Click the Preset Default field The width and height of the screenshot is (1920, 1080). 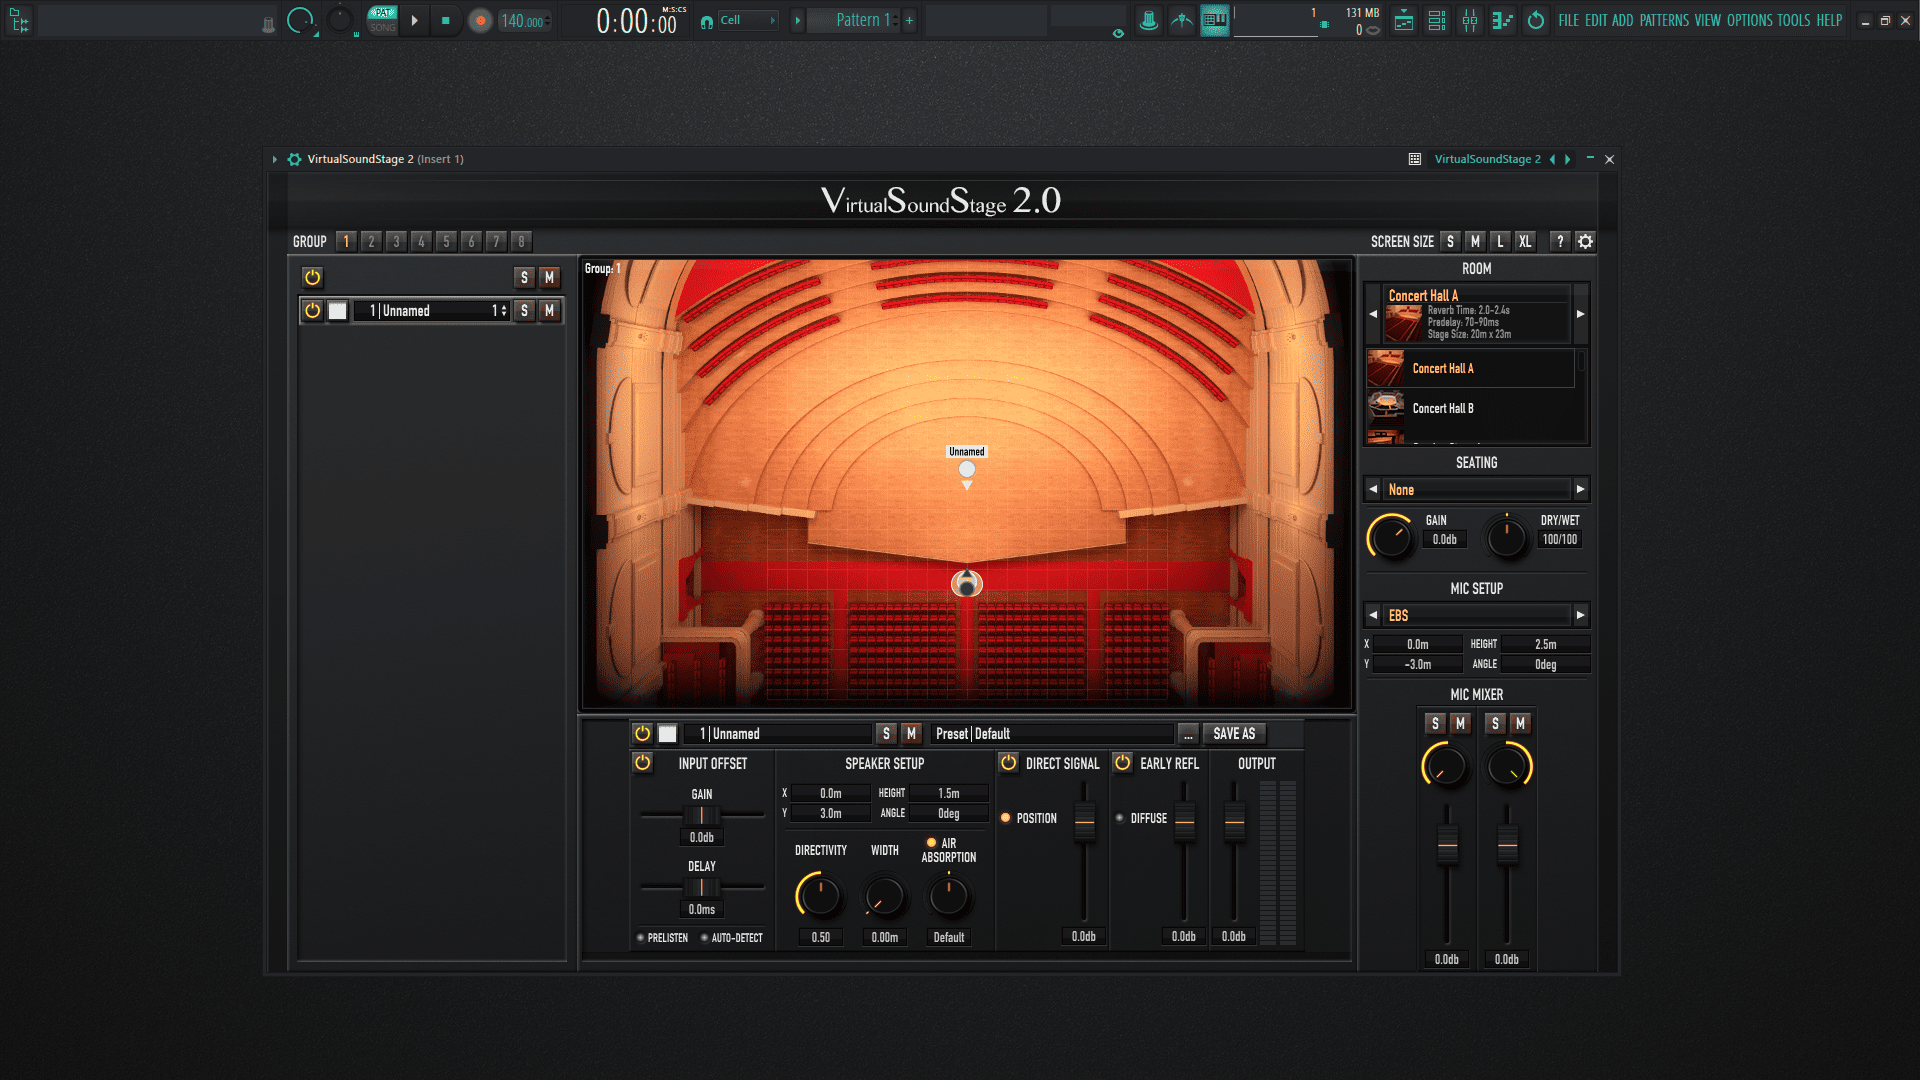(1052, 734)
